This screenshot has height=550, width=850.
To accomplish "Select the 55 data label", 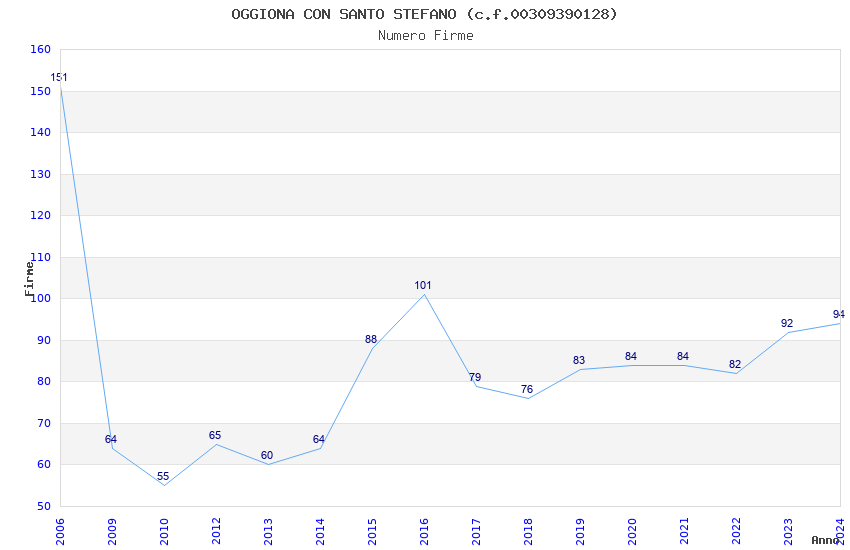I will point(163,477).
